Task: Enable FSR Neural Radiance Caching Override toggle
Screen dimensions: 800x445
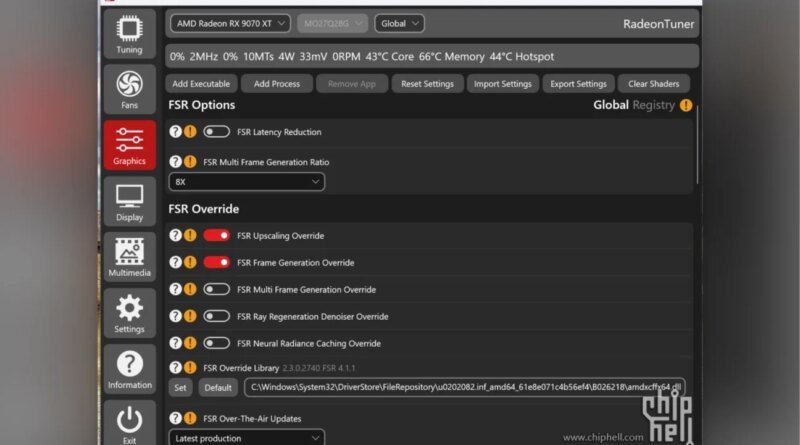Action: [x=216, y=343]
